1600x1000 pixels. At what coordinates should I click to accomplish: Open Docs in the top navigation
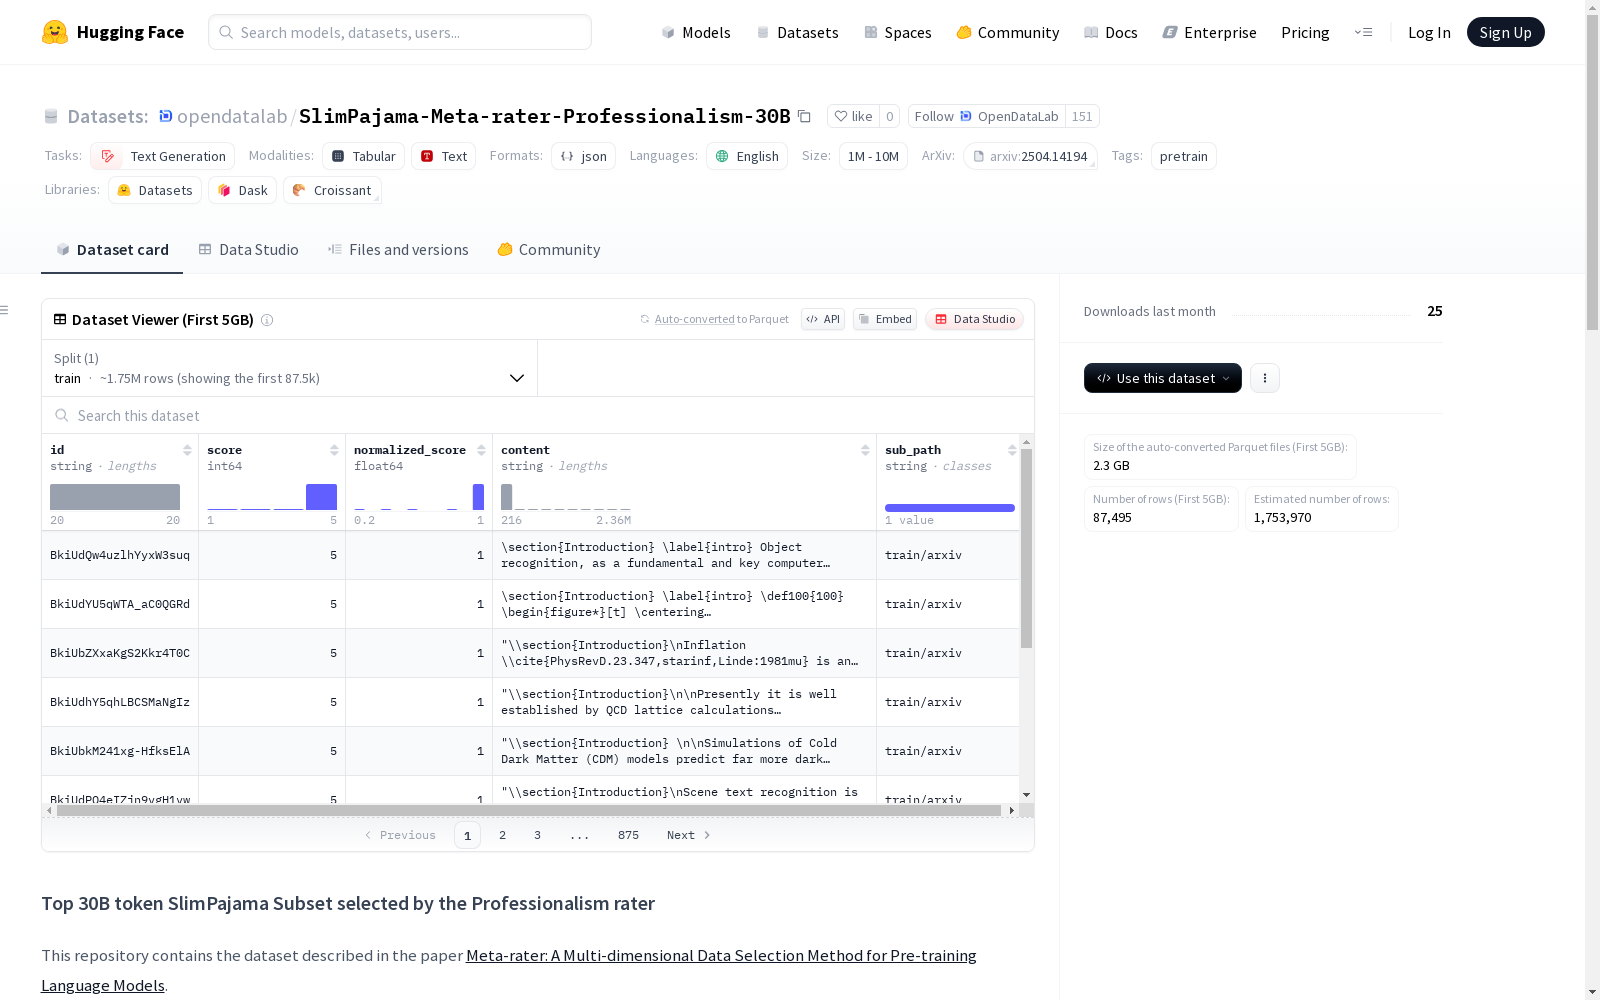coord(1111,32)
